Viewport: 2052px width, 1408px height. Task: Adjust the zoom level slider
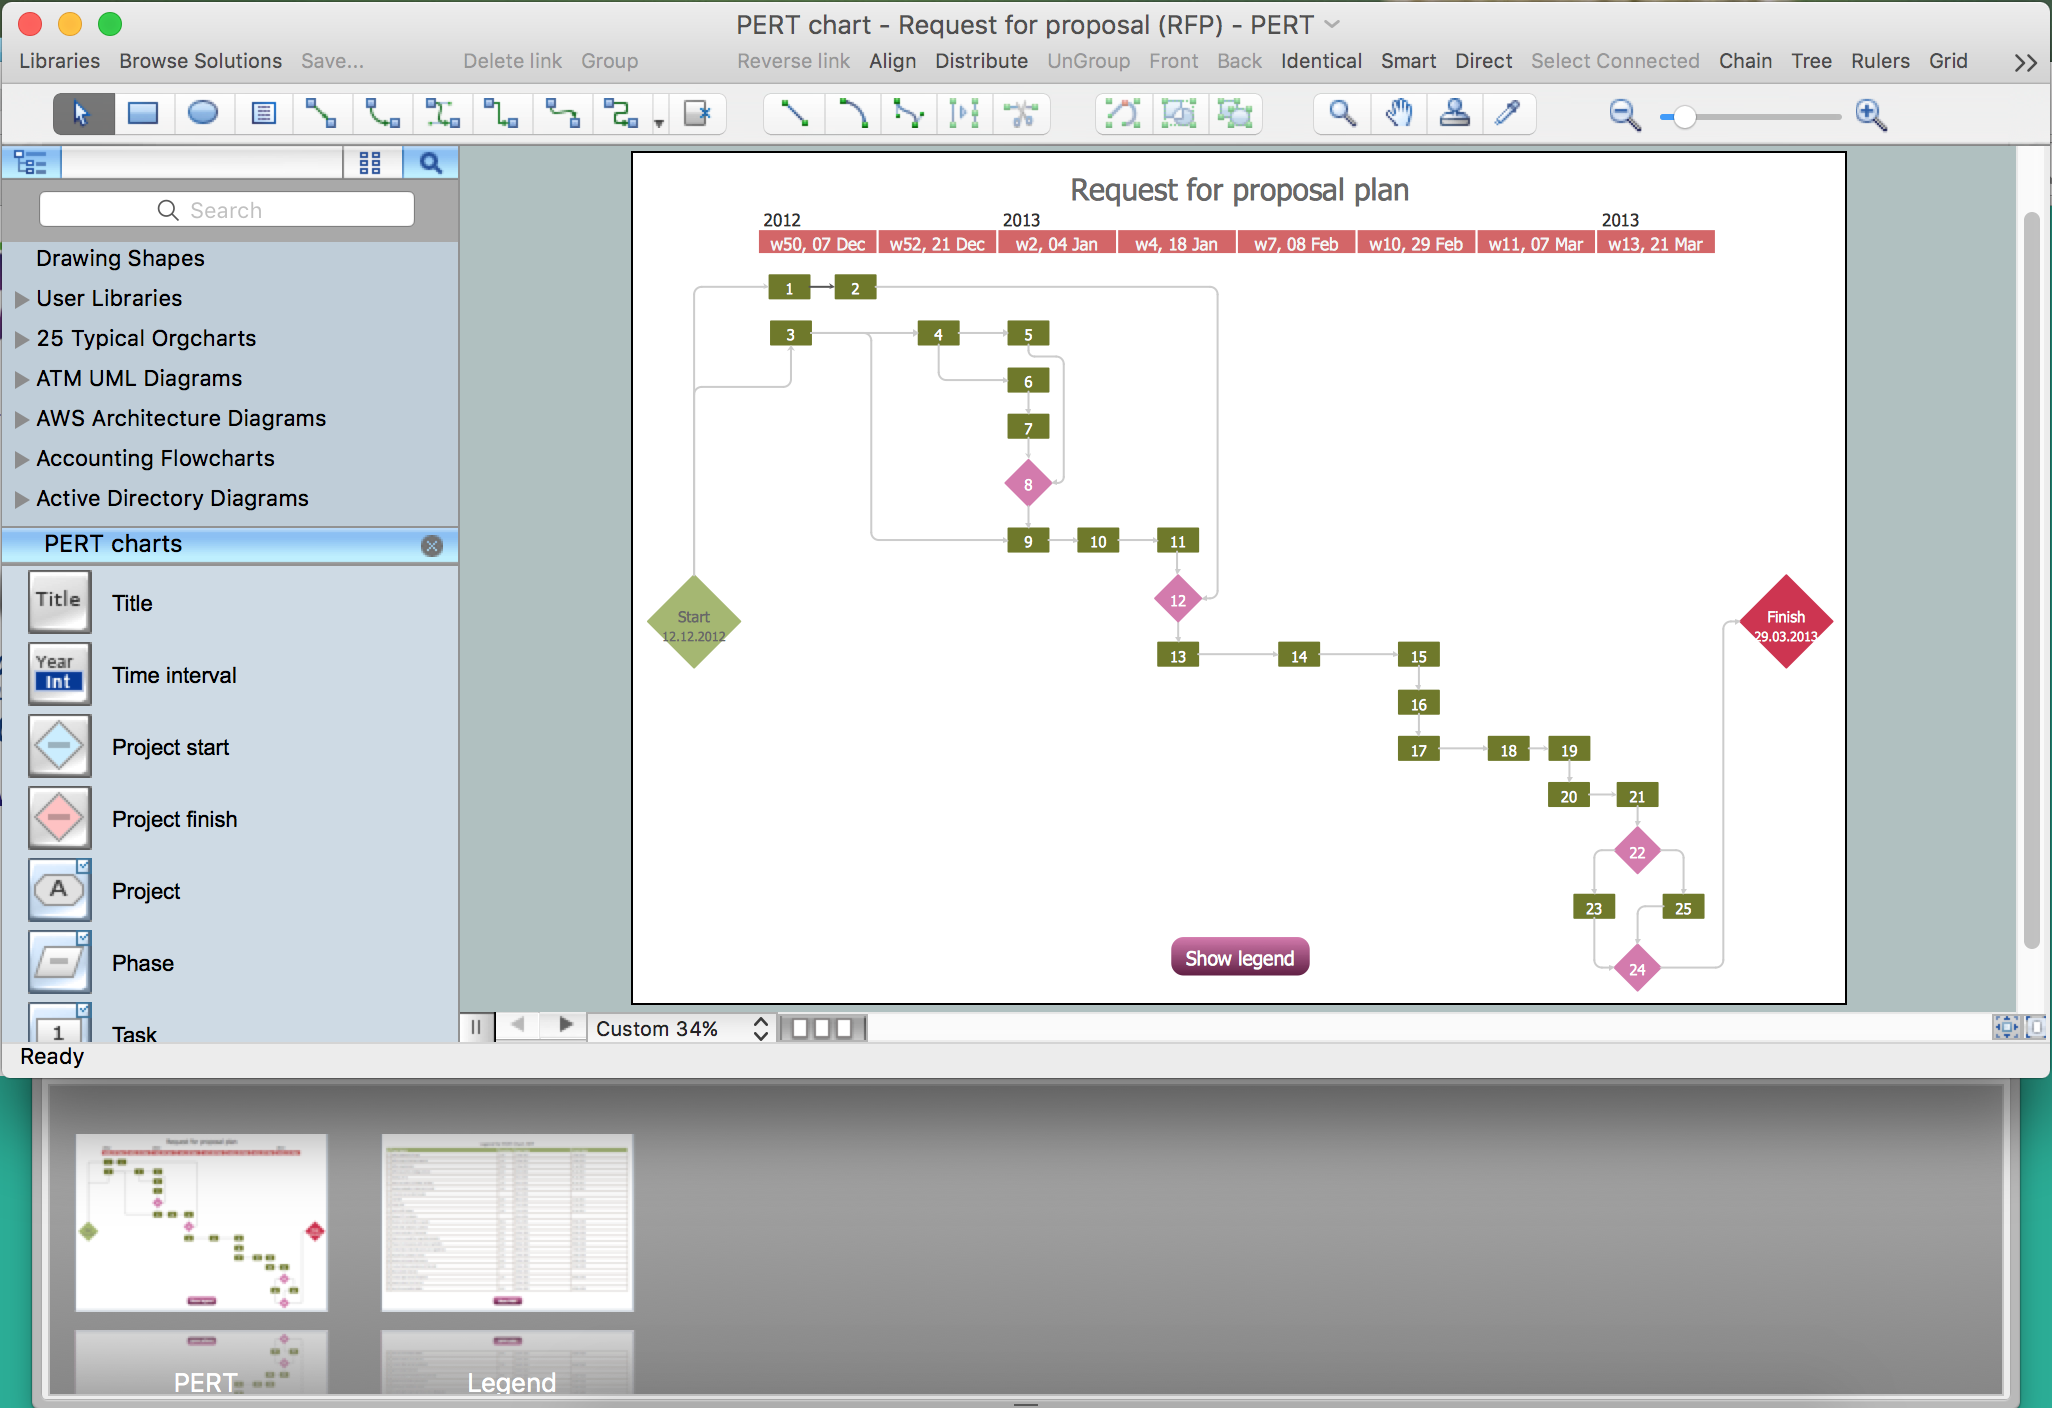point(1681,115)
